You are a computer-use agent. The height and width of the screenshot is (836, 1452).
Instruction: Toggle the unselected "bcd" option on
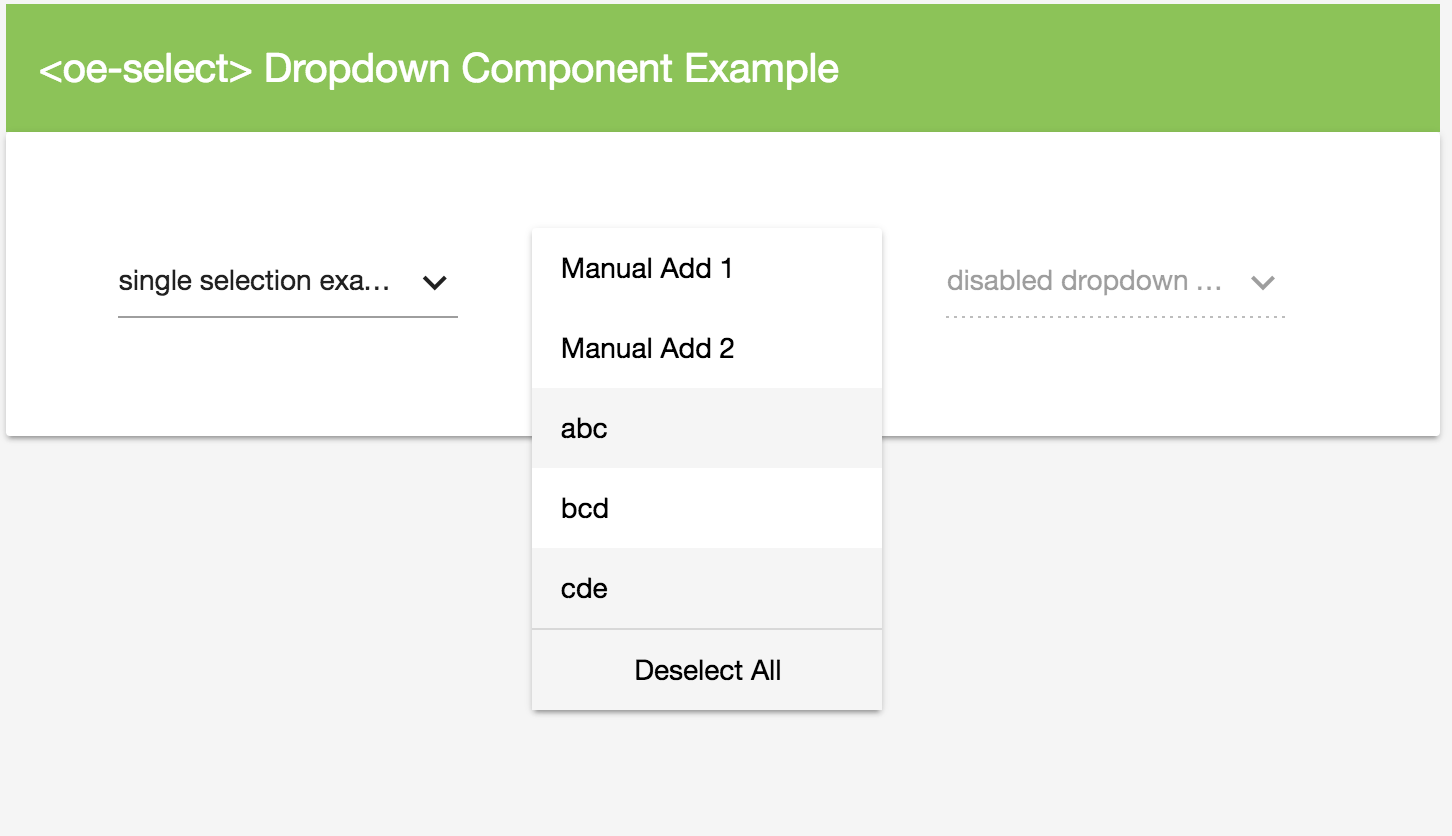click(707, 508)
